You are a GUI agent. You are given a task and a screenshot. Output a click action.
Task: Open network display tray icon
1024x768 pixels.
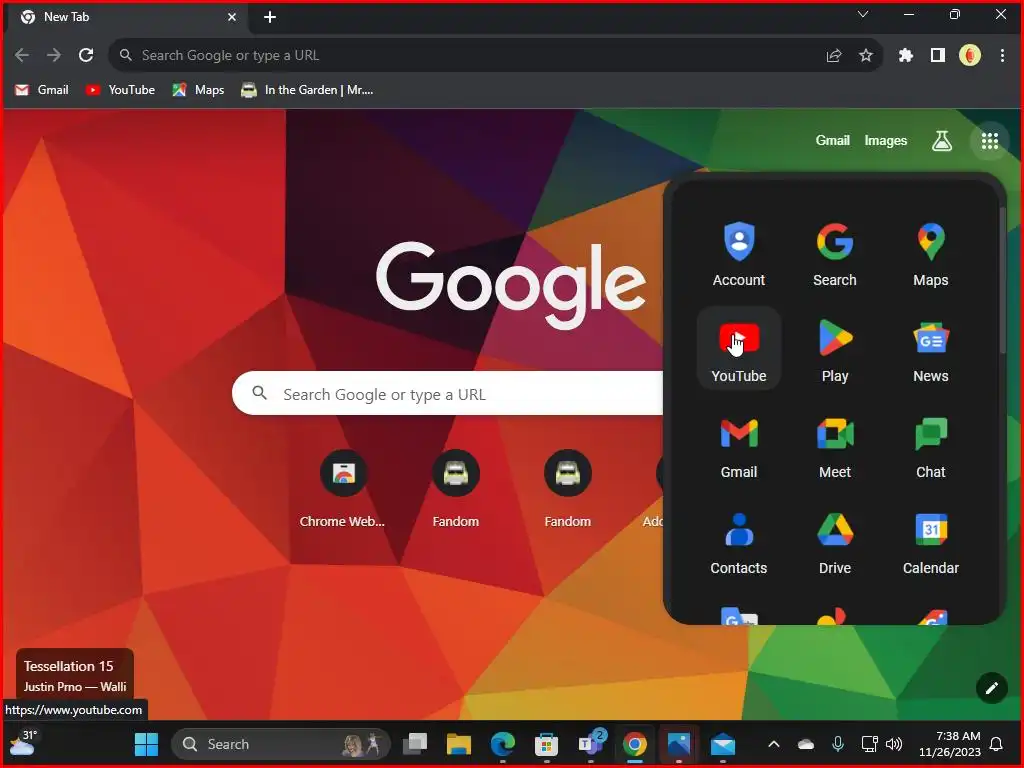tap(869, 744)
